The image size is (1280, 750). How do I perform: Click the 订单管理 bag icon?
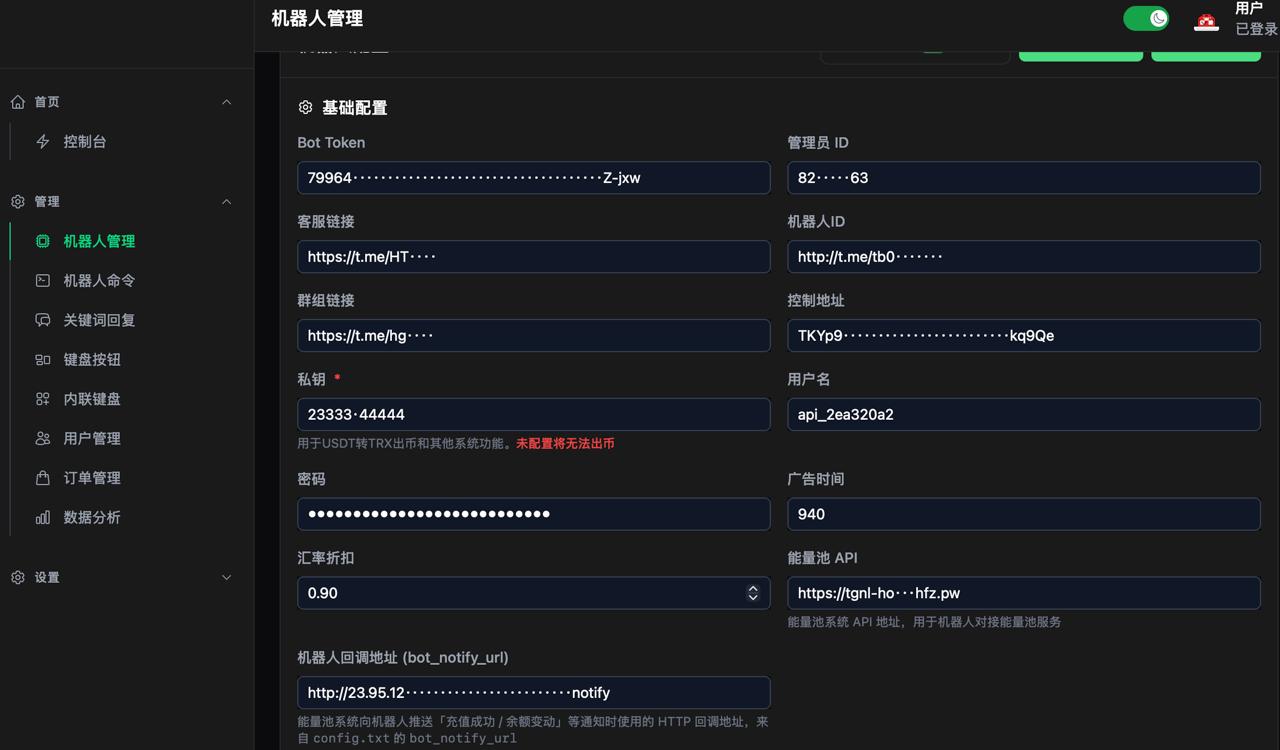42,477
